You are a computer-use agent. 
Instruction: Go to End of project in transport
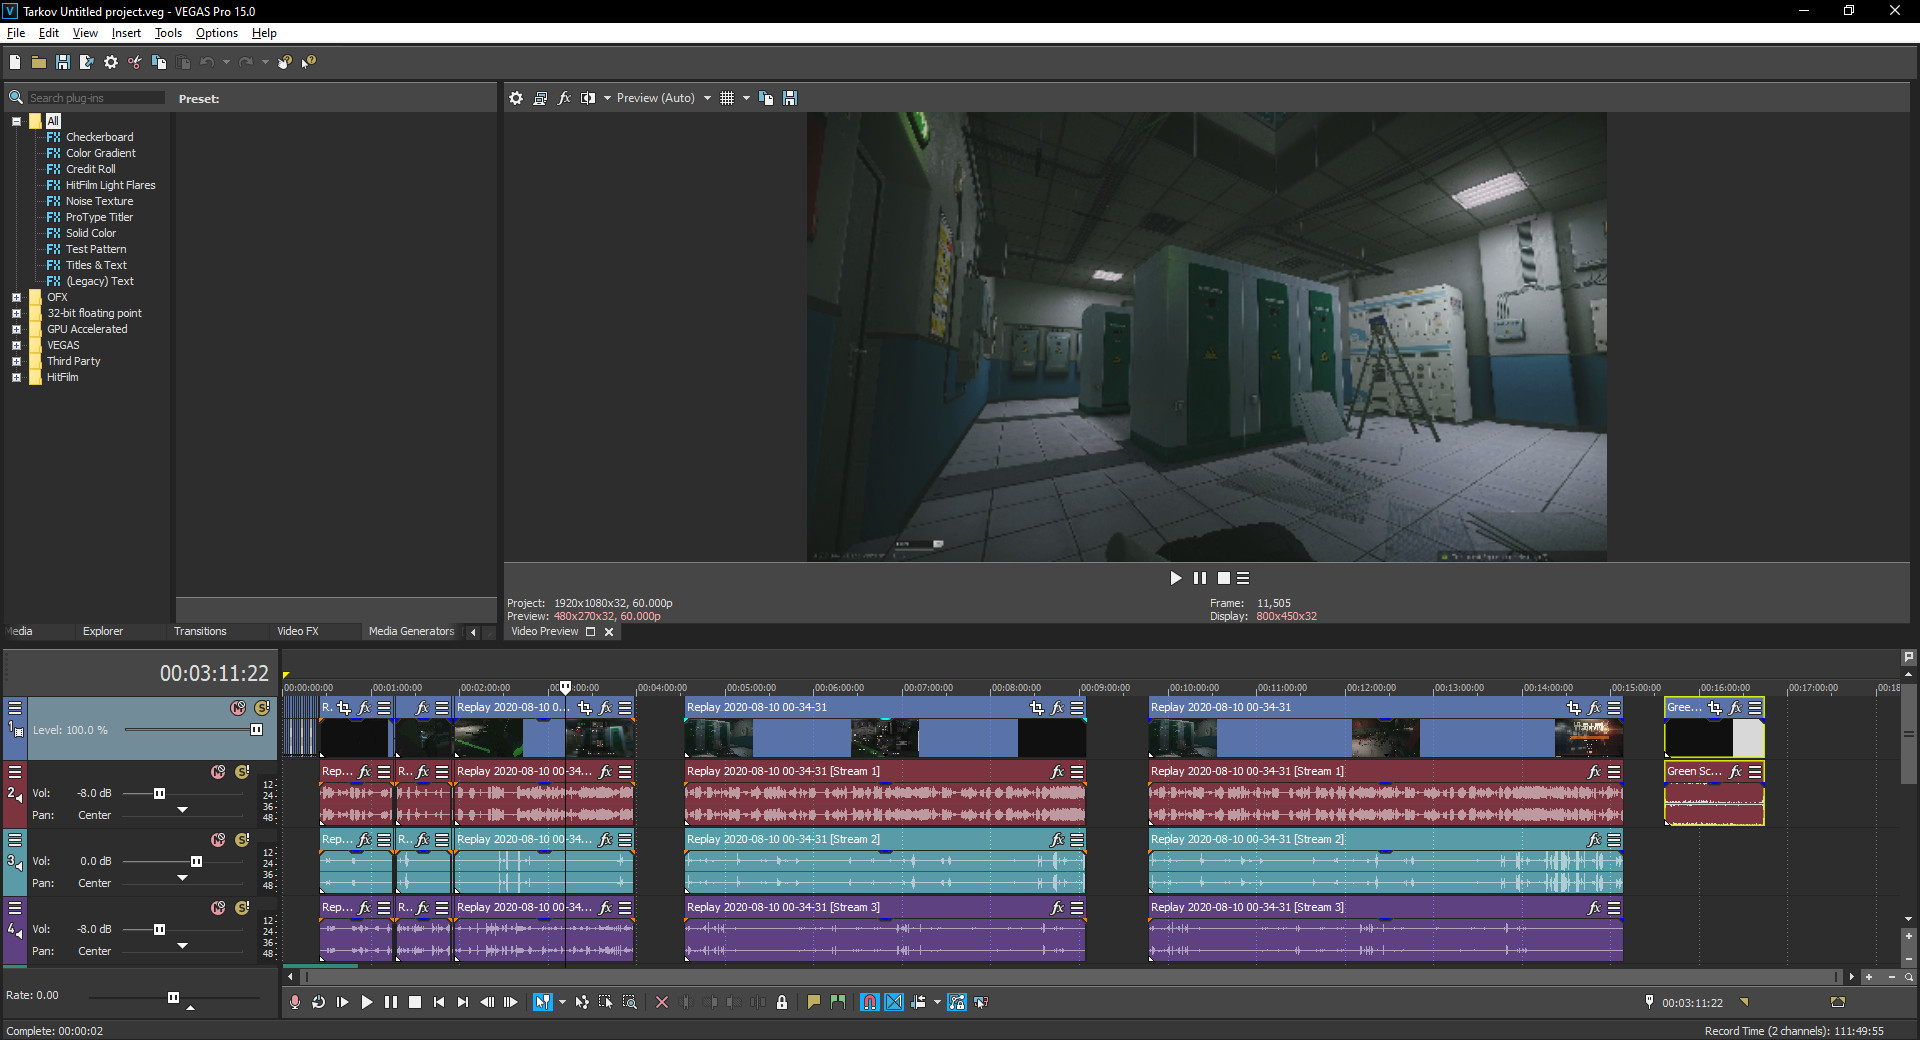[463, 1002]
